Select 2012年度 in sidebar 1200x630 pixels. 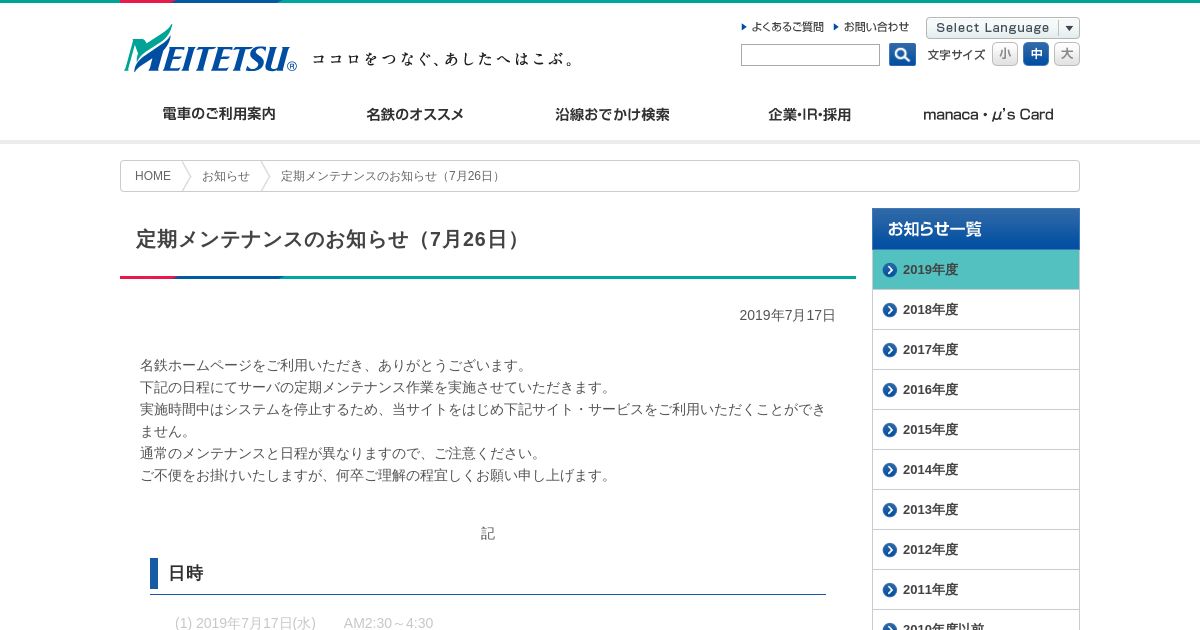tap(976, 550)
